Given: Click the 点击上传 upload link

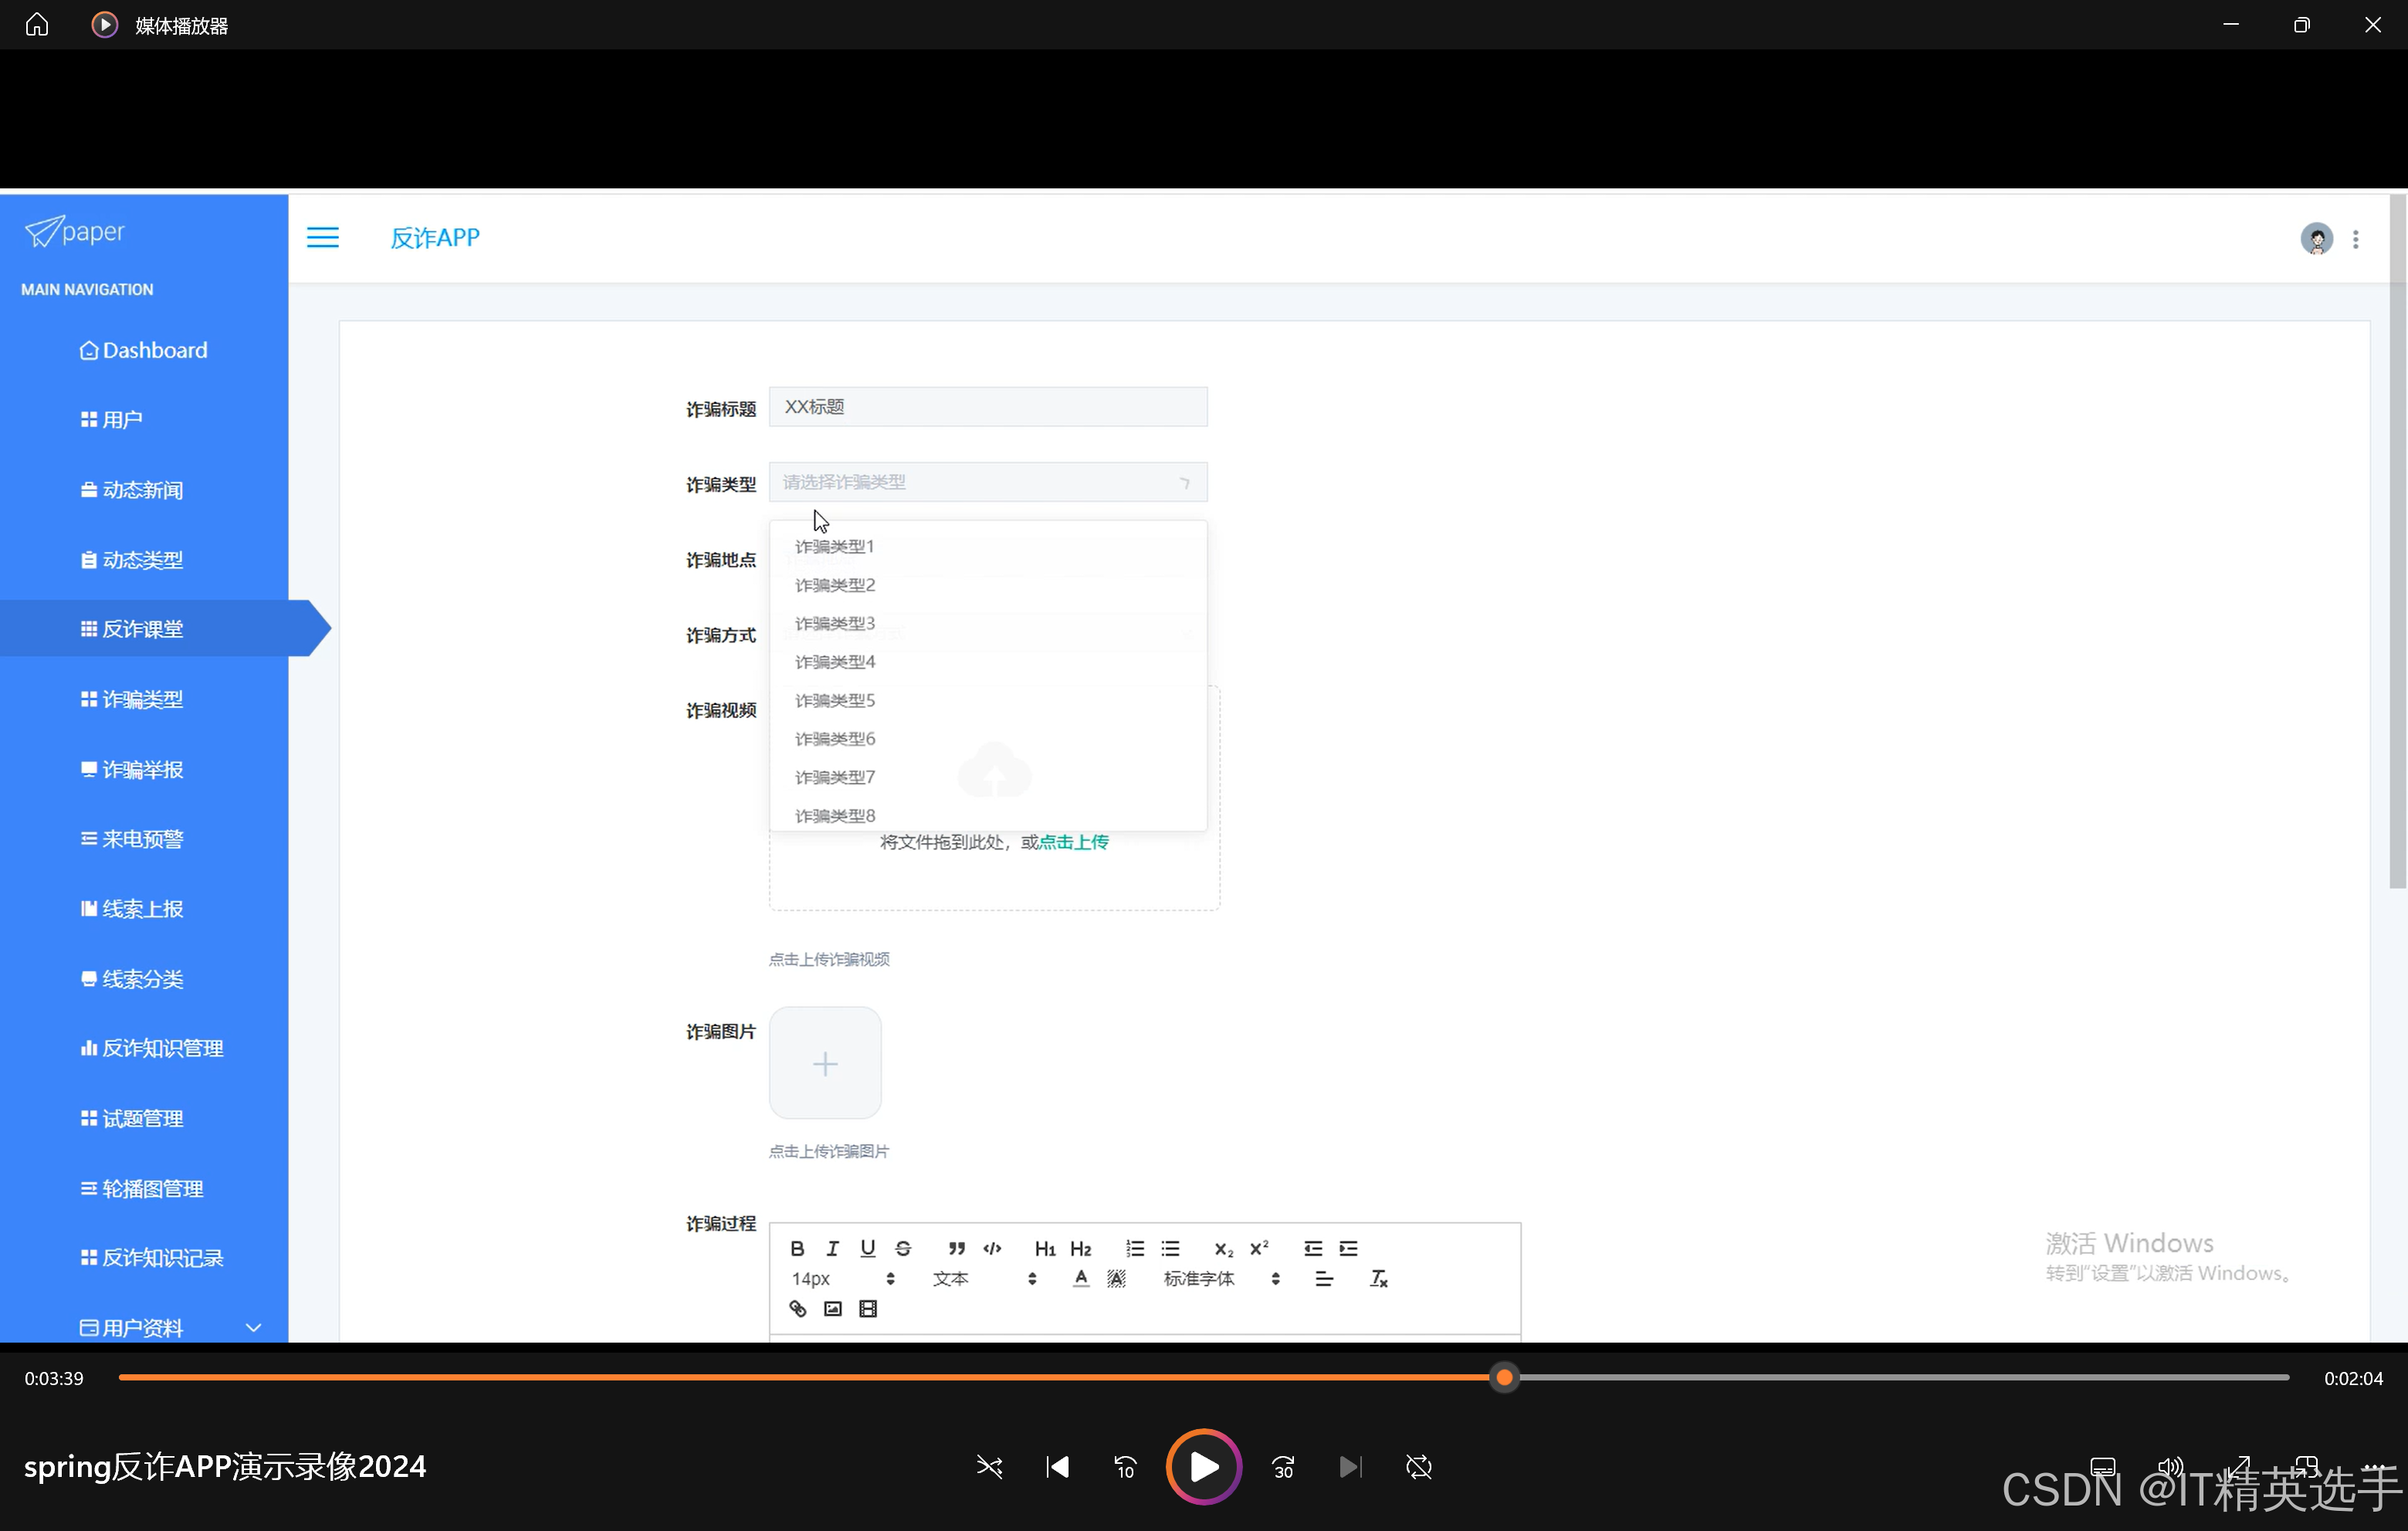Looking at the screenshot, I should [1074, 842].
